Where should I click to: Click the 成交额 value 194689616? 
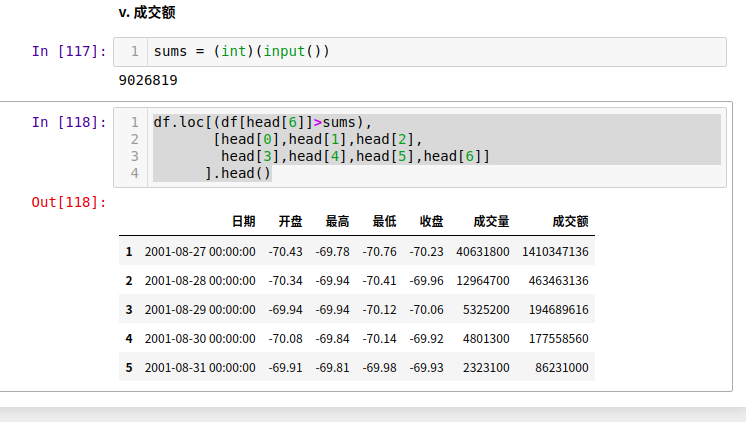pos(559,310)
